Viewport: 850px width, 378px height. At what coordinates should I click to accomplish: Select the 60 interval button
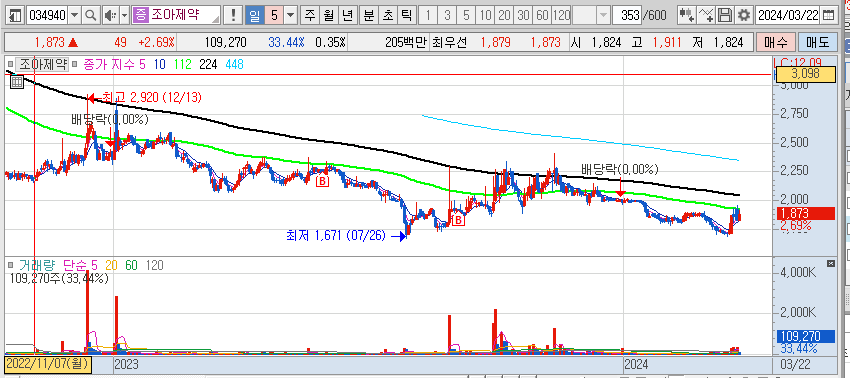pyautogui.click(x=542, y=15)
